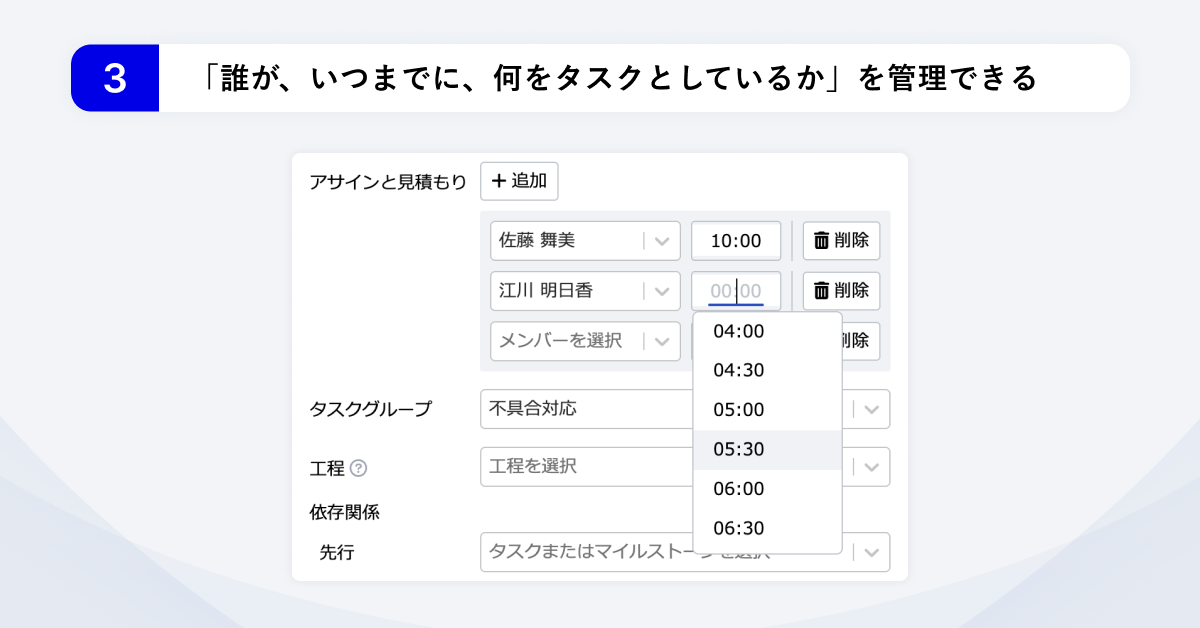The width and height of the screenshot is (1200, 628).
Task: Expand the タスクグループ dropdown chevron
Action: 871,409
